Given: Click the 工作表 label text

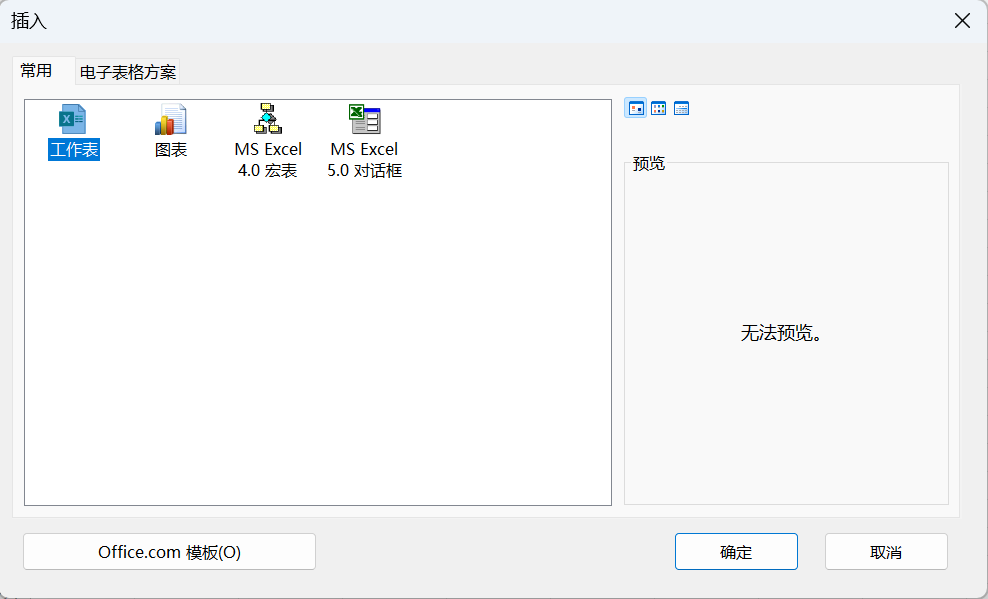Looking at the screenshot, I should click(74, 150).
